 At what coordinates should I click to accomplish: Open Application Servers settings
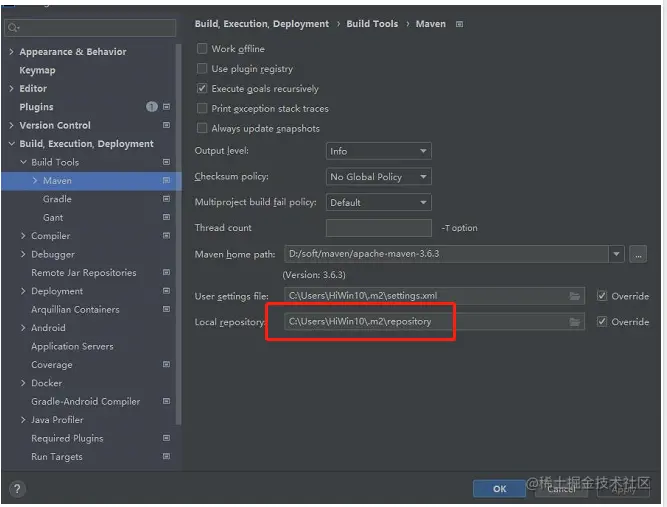(72, 346)
